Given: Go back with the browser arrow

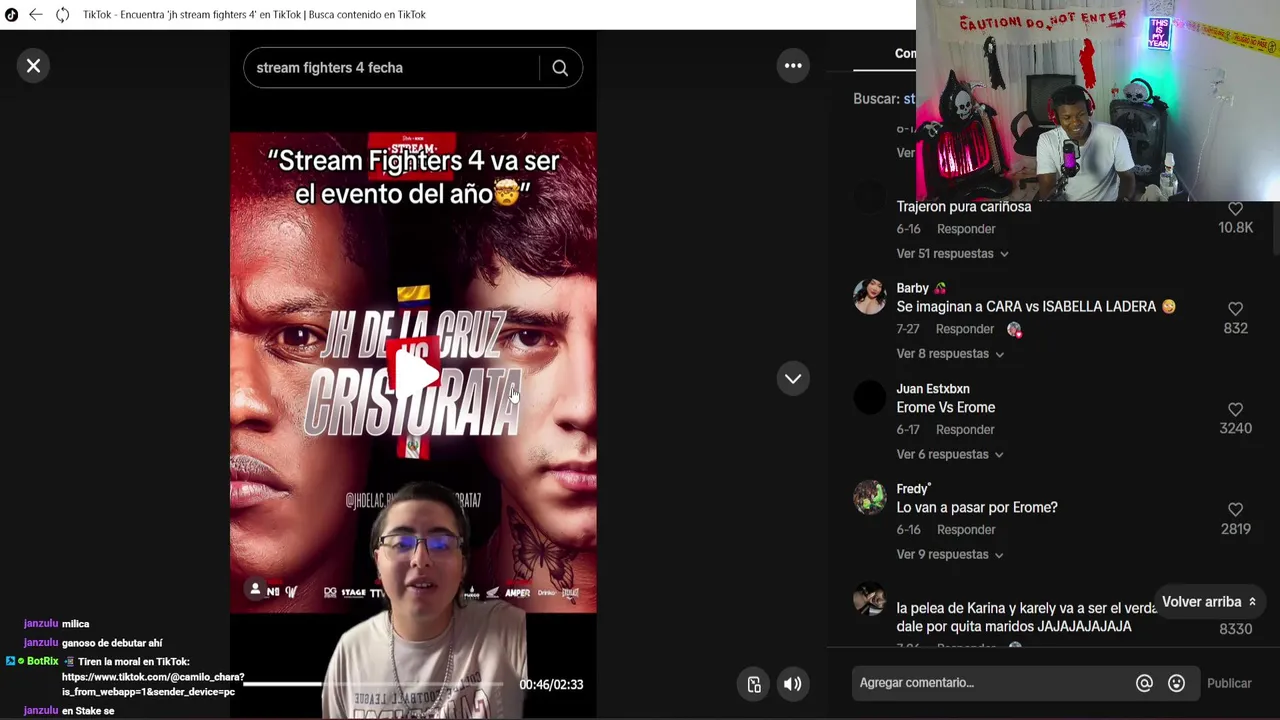Looking at the screenshot, I should 36,14.
